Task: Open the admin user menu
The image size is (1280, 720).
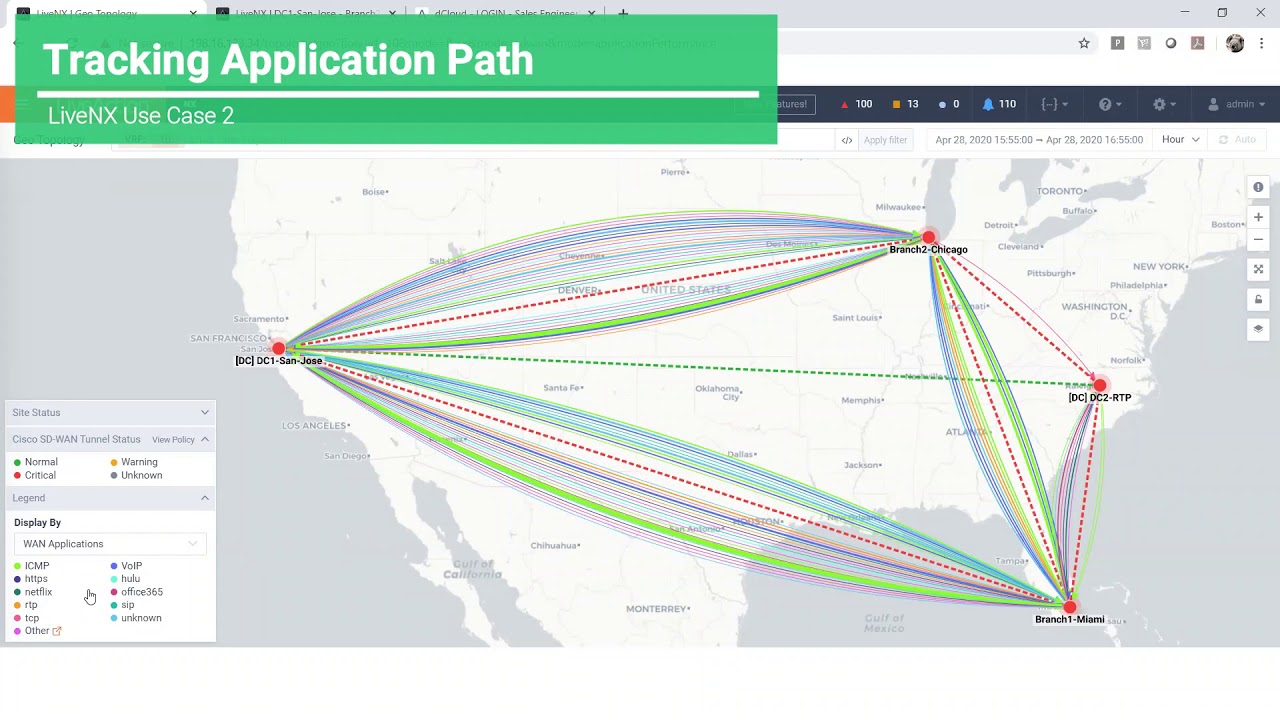Action: [1237, 104]
